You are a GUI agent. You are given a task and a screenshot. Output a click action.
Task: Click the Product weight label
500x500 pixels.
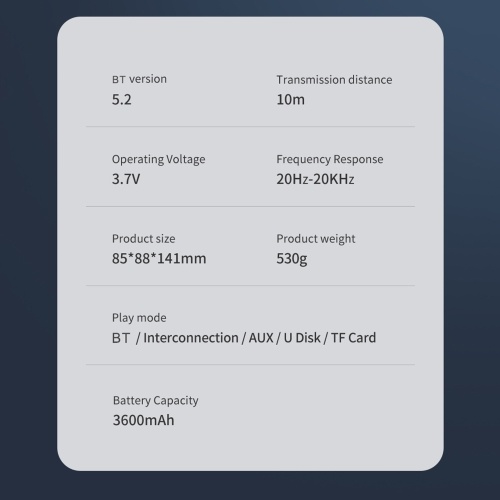(316, 239)
